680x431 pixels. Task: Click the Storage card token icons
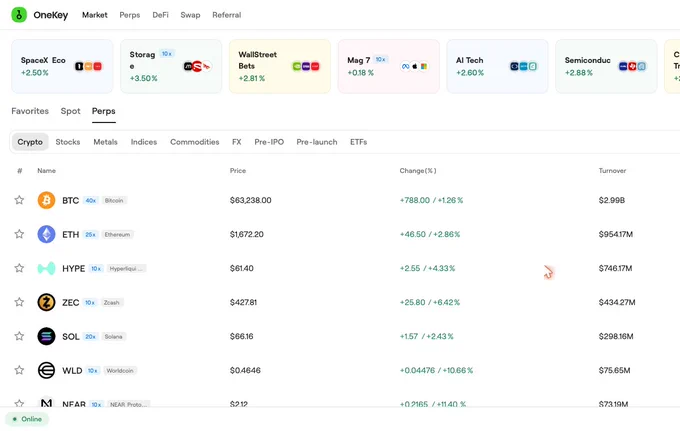click(x=197, y=66)
